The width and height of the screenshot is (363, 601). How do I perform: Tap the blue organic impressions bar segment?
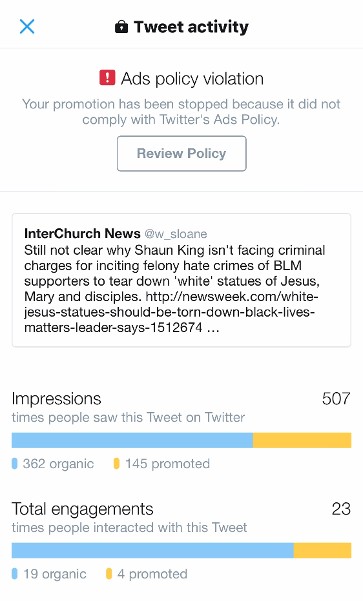pos(132,440)
